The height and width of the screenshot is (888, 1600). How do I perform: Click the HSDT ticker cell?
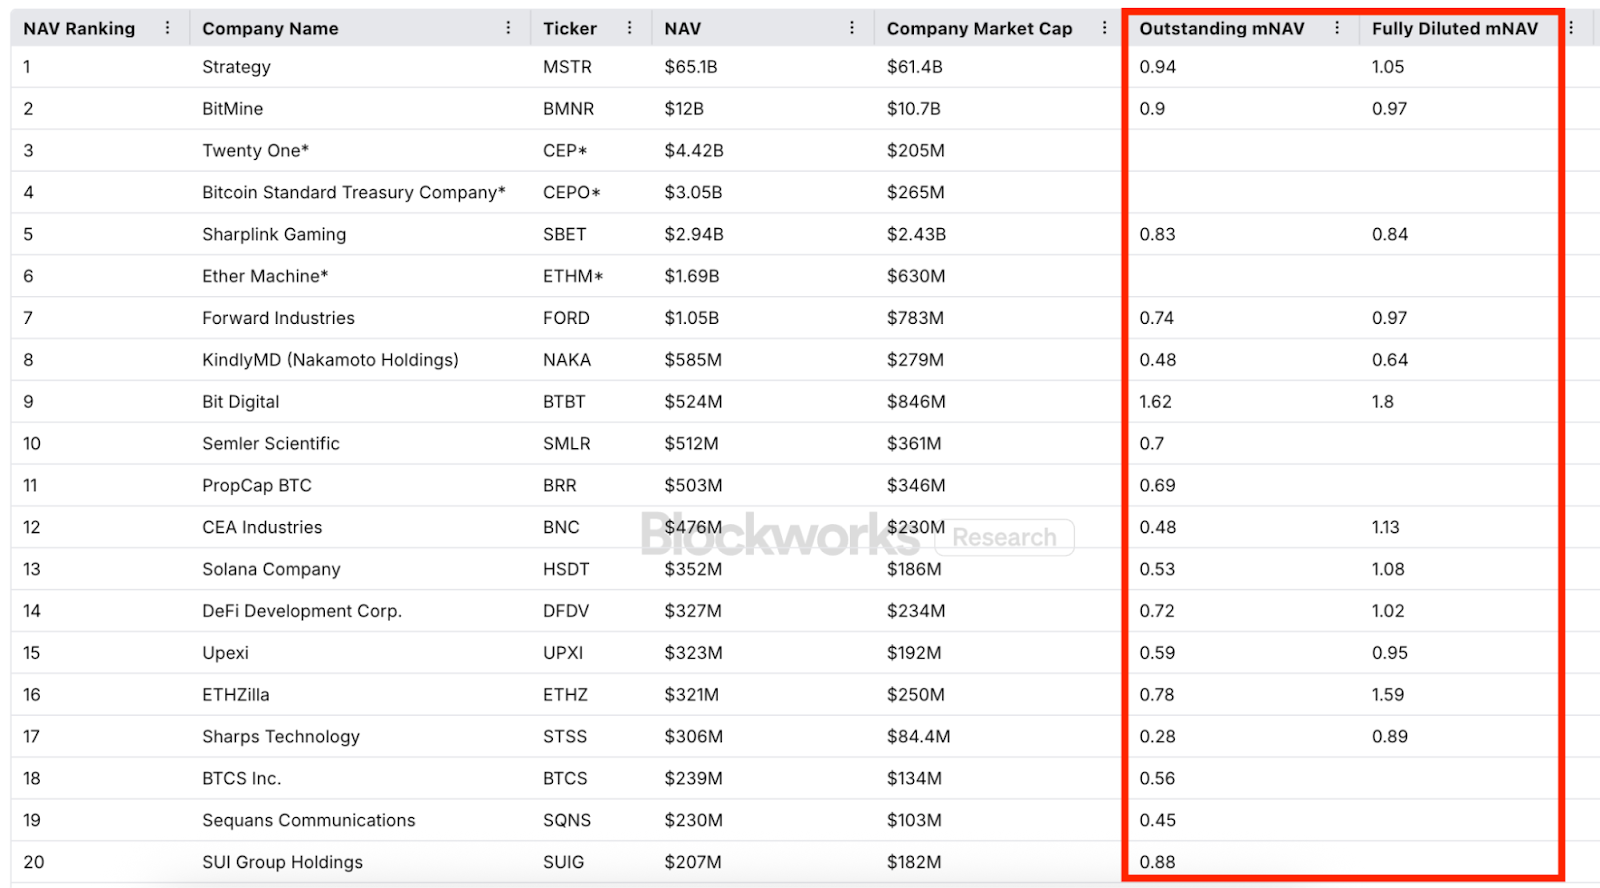coord(566,570)
